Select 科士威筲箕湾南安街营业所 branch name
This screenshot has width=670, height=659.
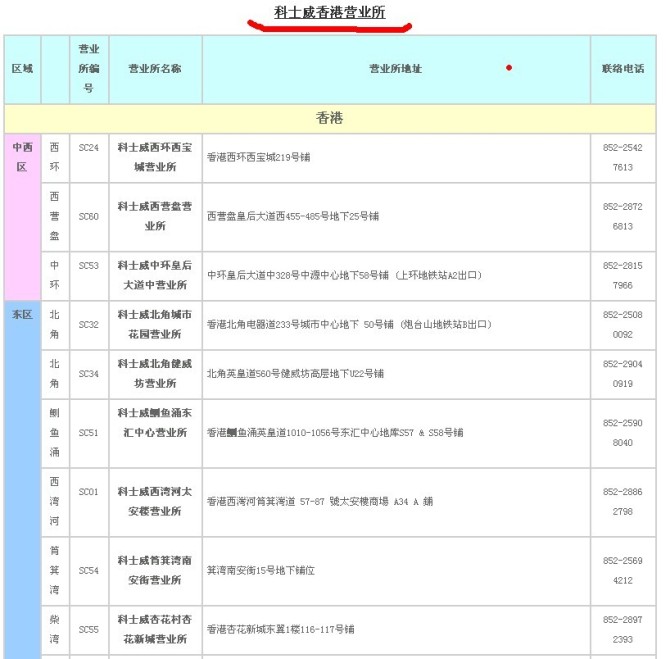coord(155,571)
